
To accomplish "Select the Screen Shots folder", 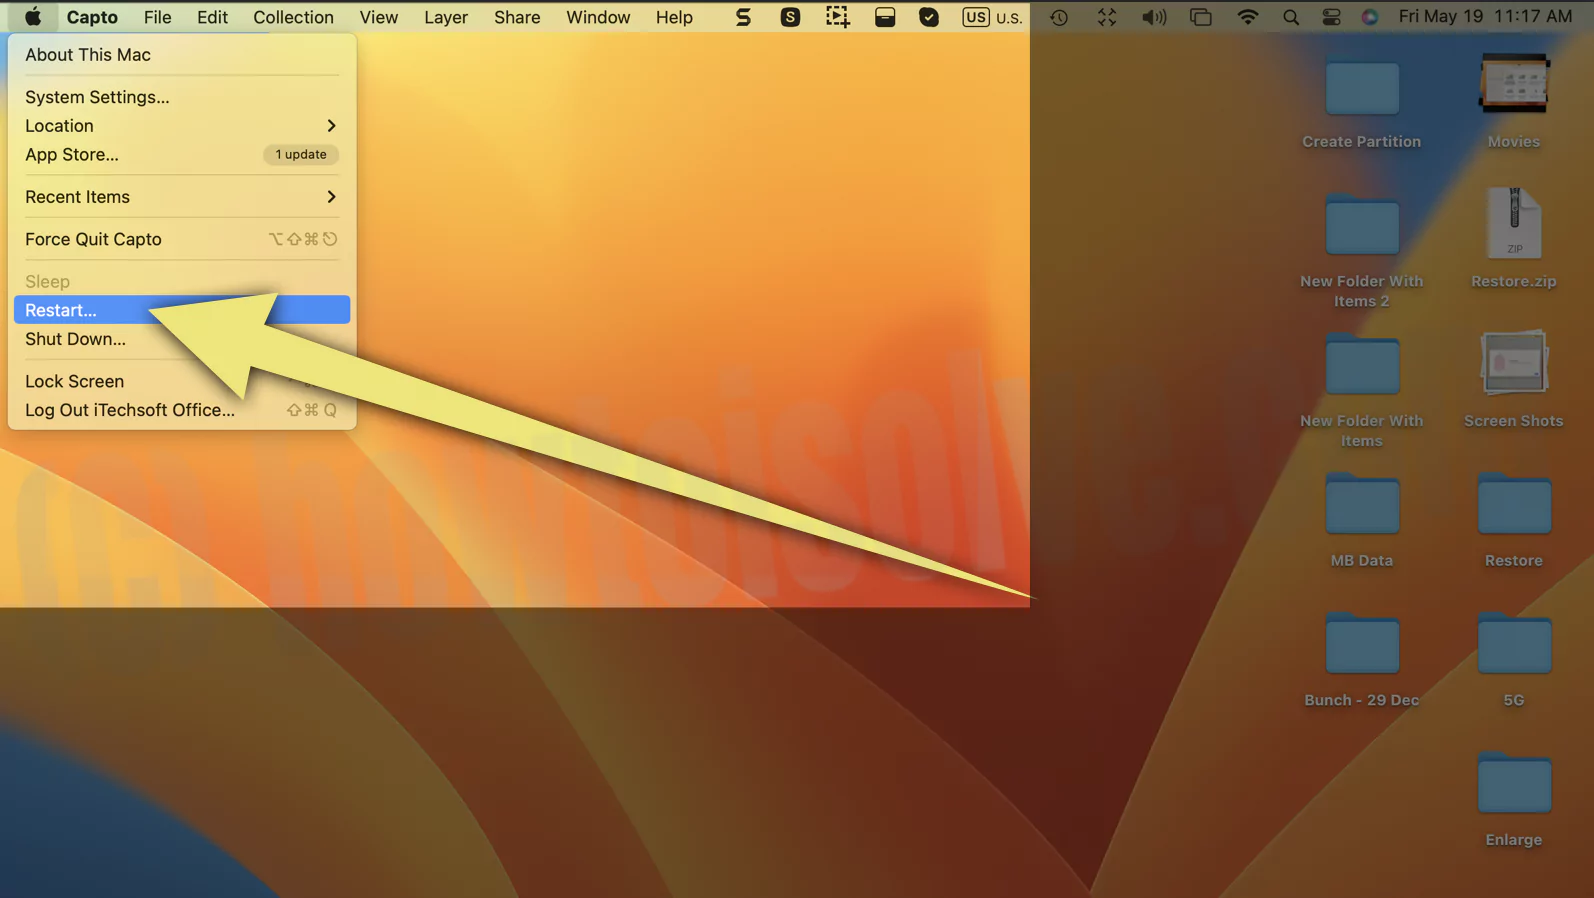I will (1514, 363).
